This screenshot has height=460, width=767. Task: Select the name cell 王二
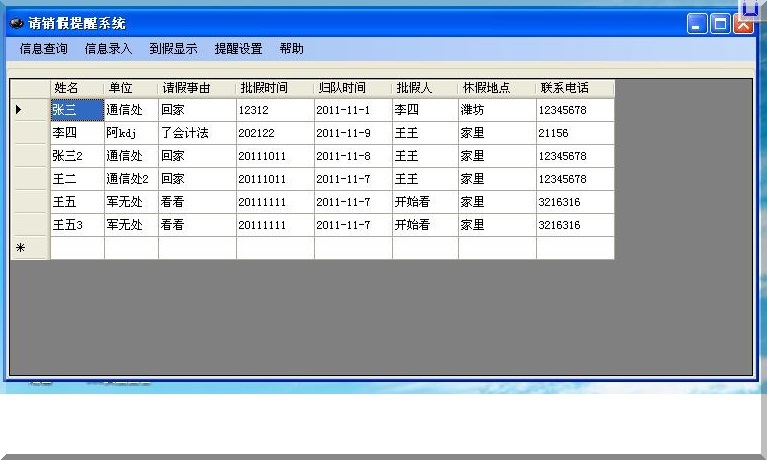[x=77, y=179]
